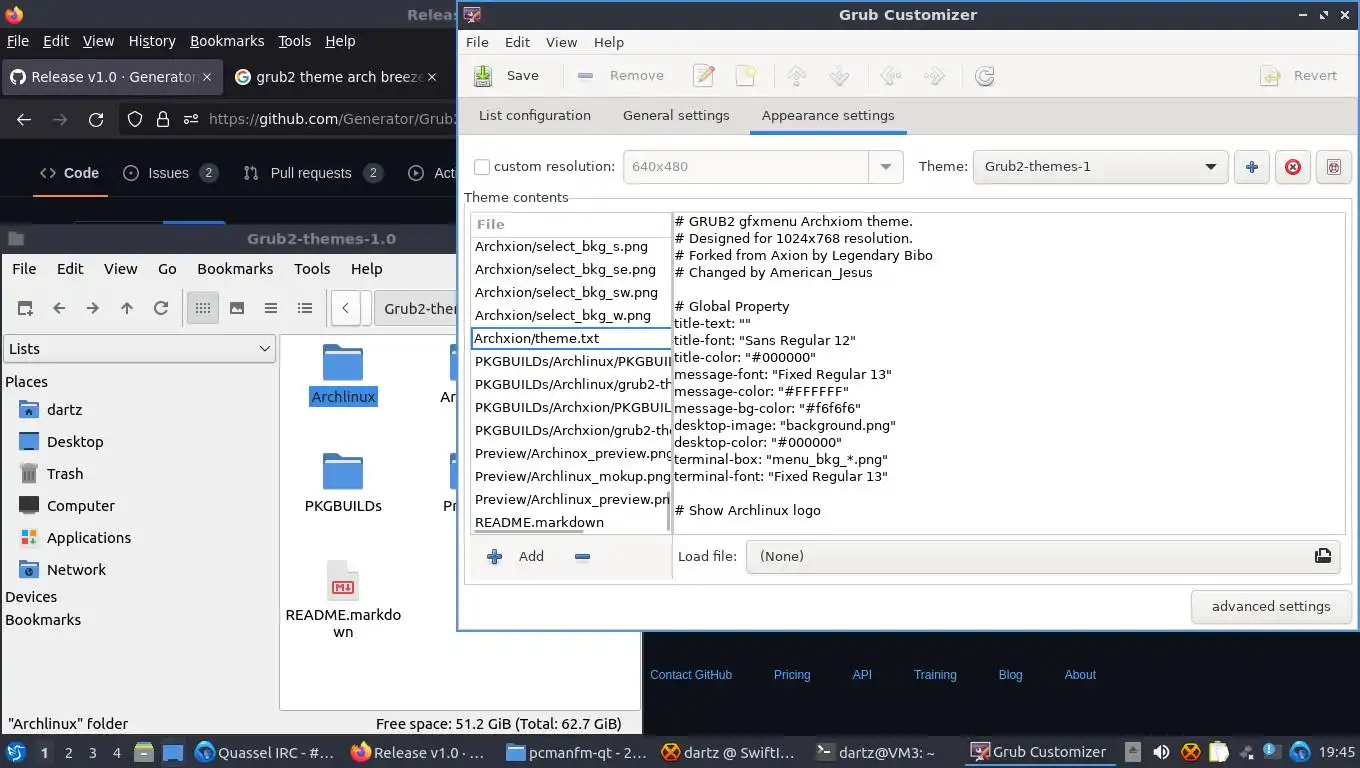1360x768 pixels.
Task: Reload the folder in file manager
Action: [160, 308]
